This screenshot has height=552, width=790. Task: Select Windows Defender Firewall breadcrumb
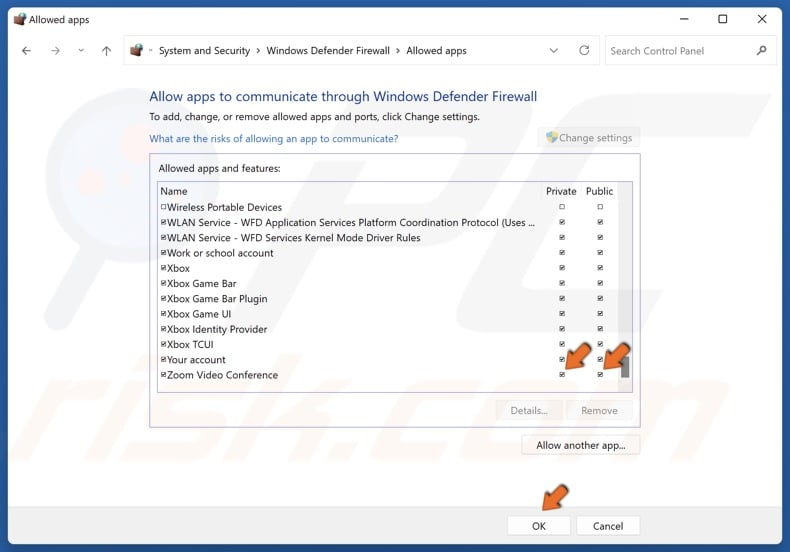(x=328, y=51)
